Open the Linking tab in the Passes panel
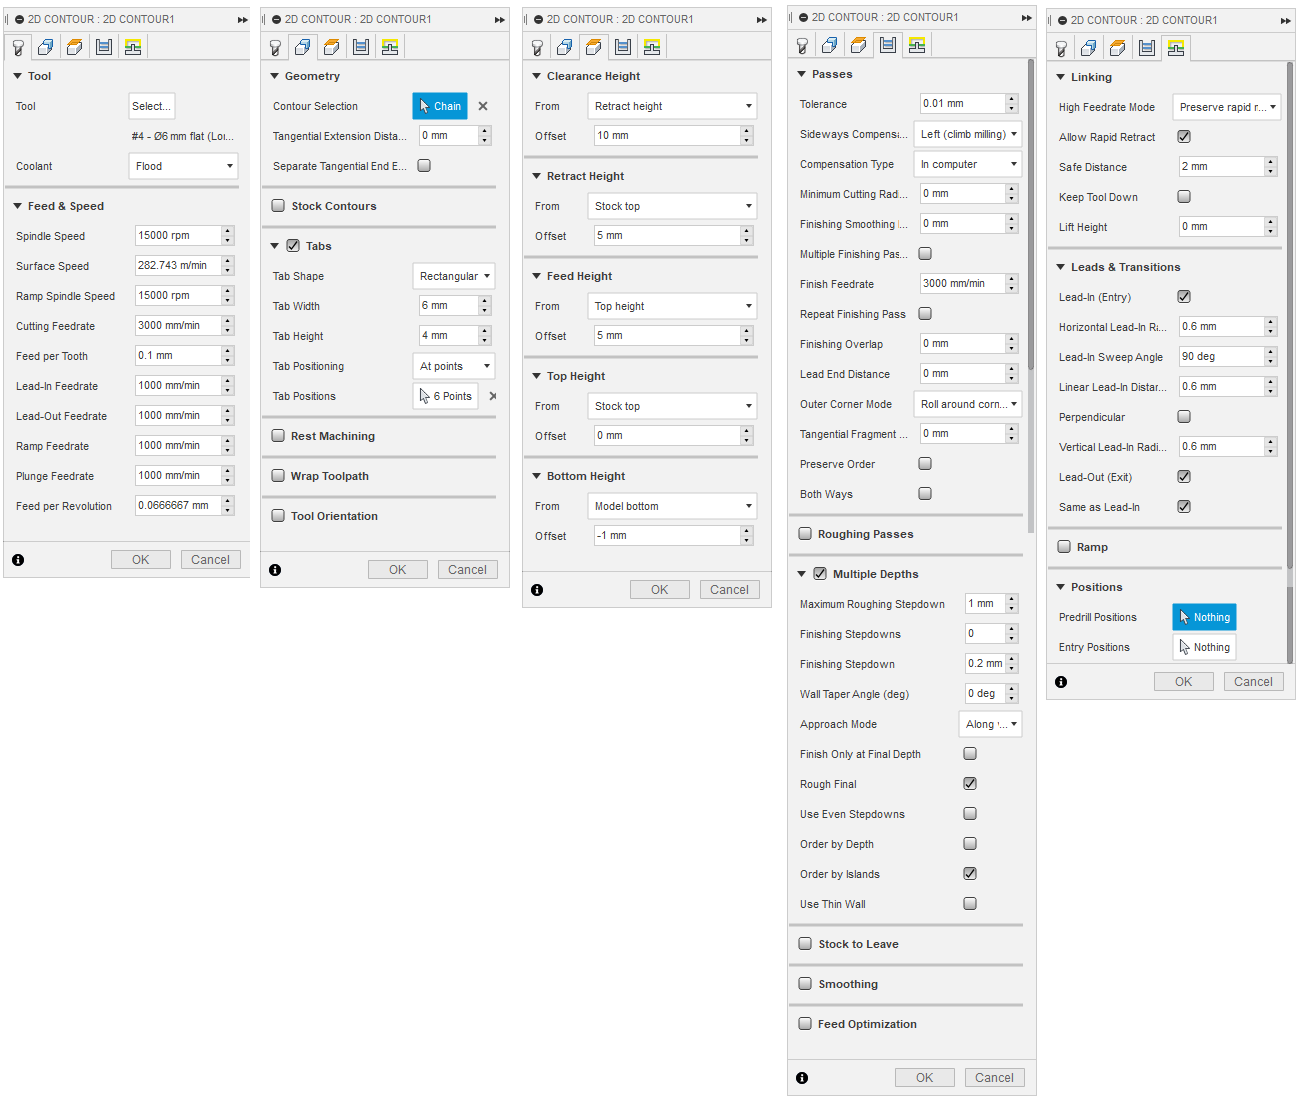 (x=917, y=45)
